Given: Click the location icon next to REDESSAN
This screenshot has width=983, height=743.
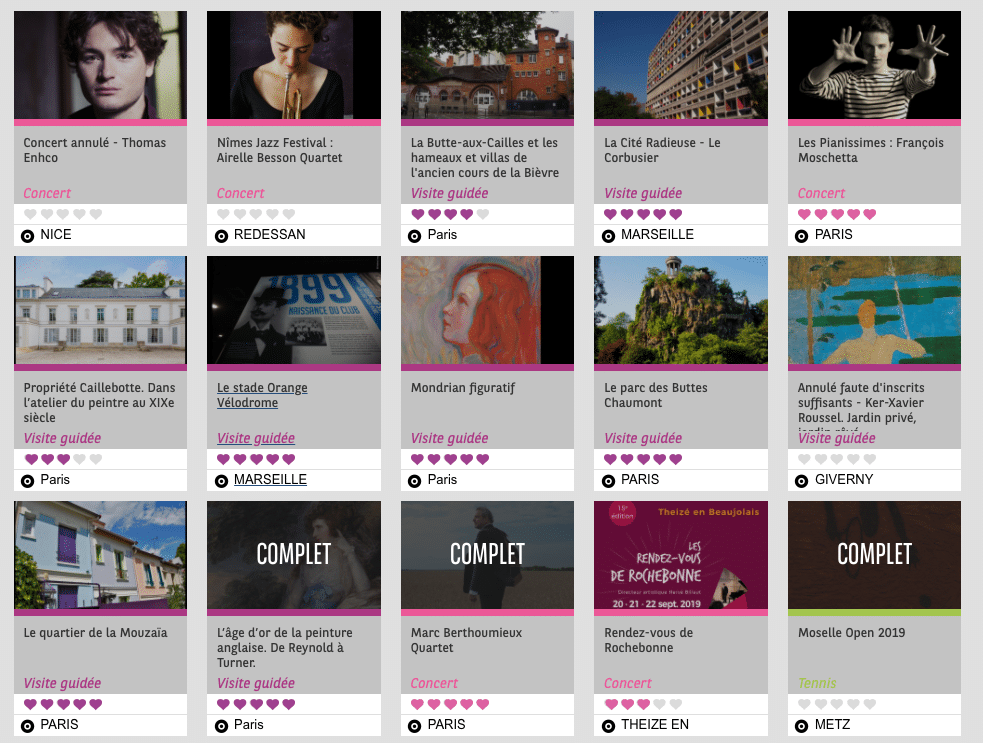Looking at the screenshot, I should (x=221, y=235).
